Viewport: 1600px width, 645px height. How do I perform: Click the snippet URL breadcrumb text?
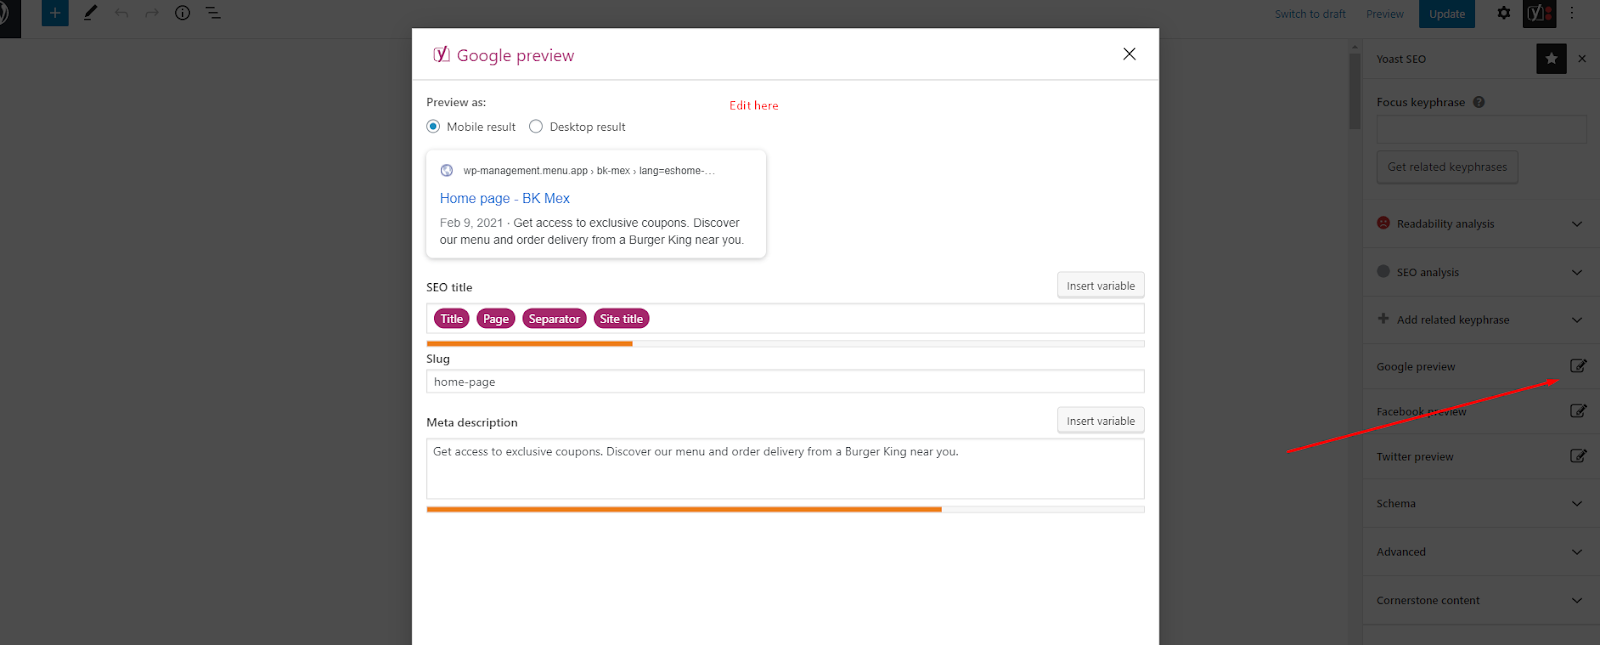pyautogui.click(x=589, y=170)
